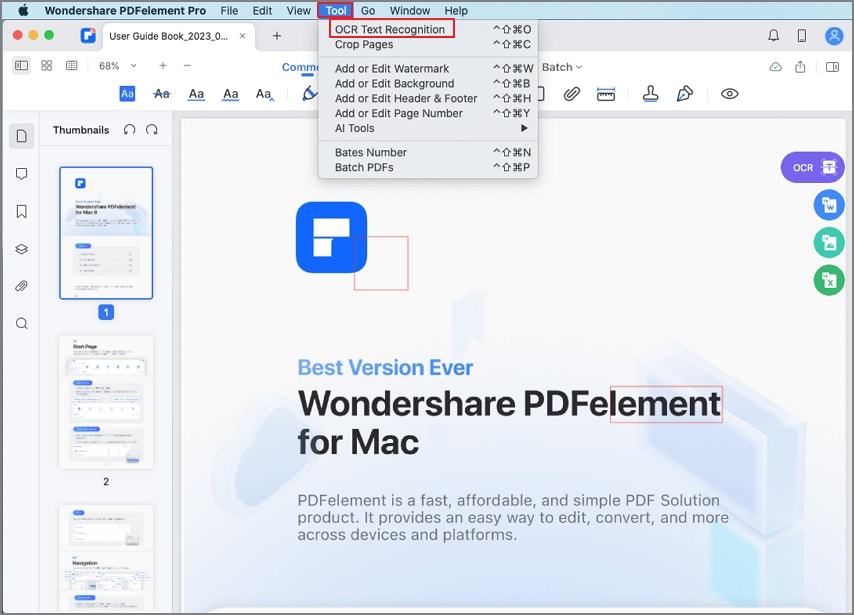
Task: Zoom out with the minus button
Action: 187,65
